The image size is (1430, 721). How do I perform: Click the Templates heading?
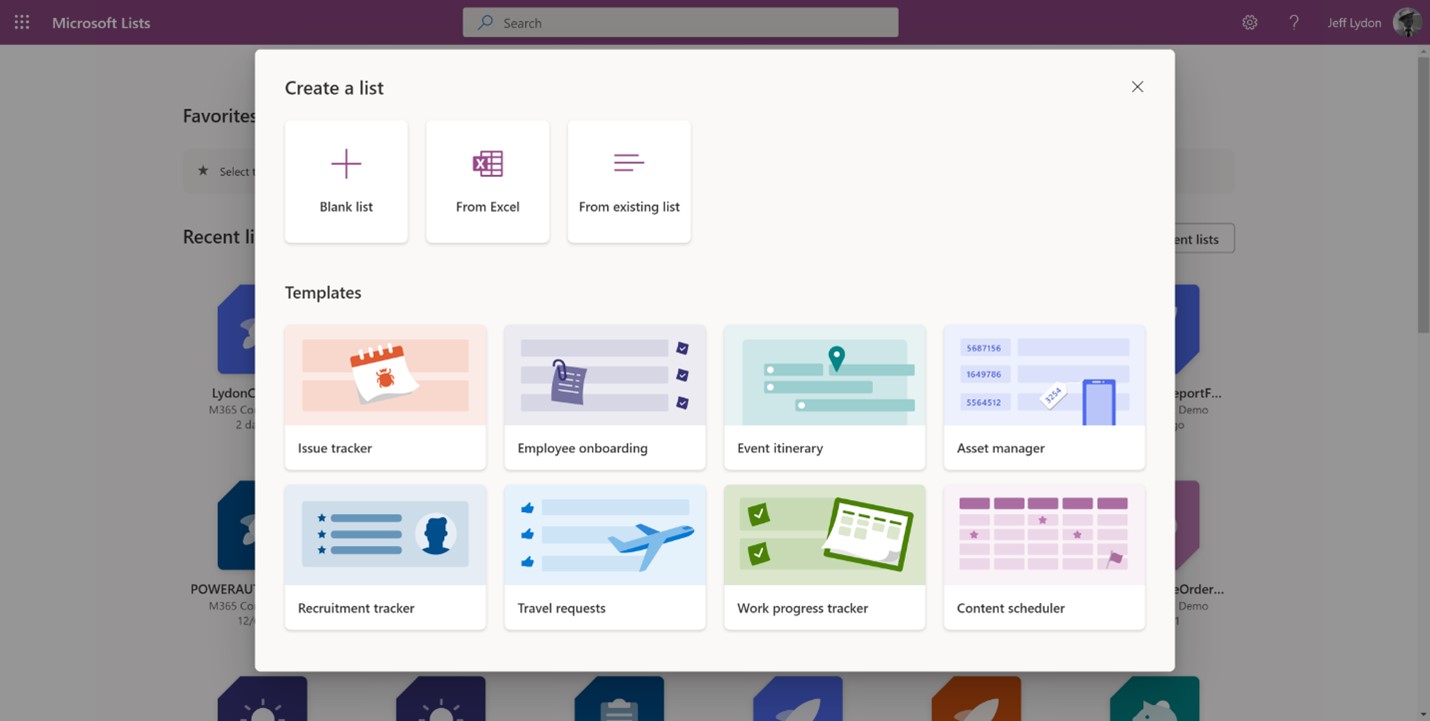(x=323, y=293)
